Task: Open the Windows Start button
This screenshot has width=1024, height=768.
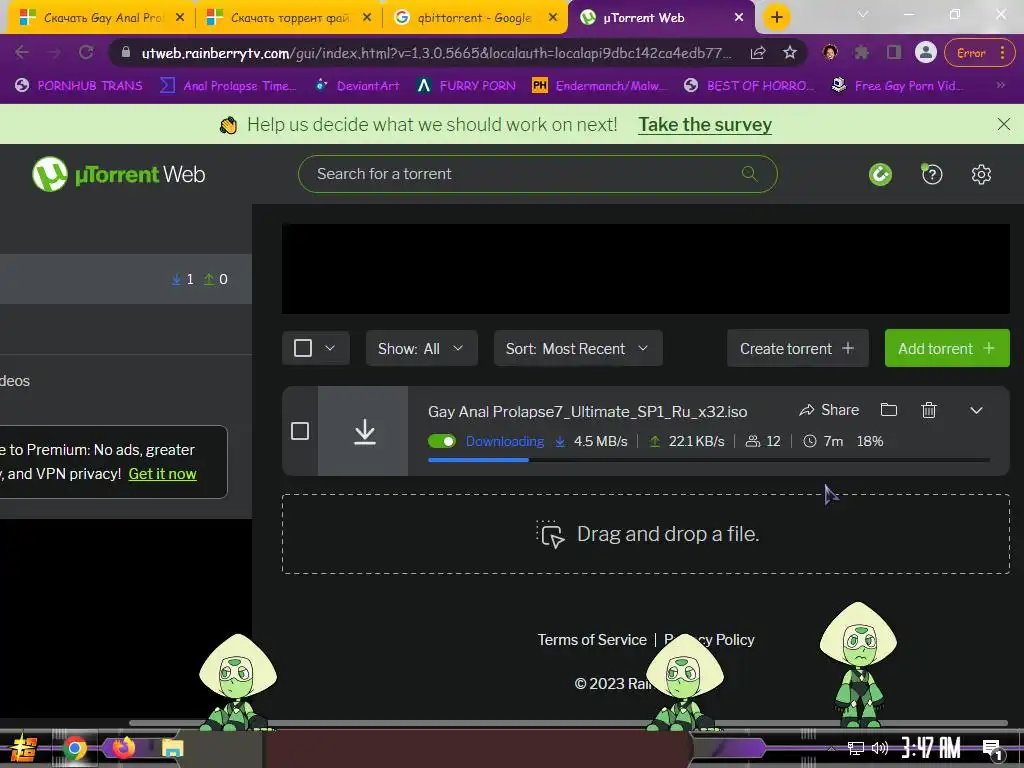Action: (24, 748)
